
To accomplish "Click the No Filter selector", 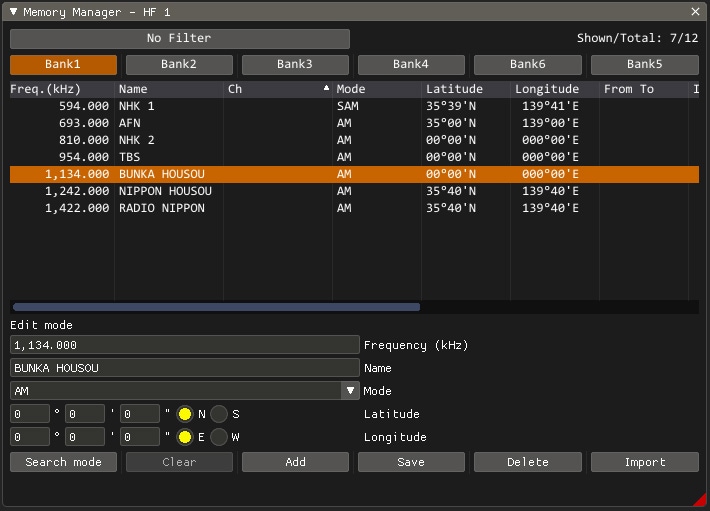I will [180, 38].
